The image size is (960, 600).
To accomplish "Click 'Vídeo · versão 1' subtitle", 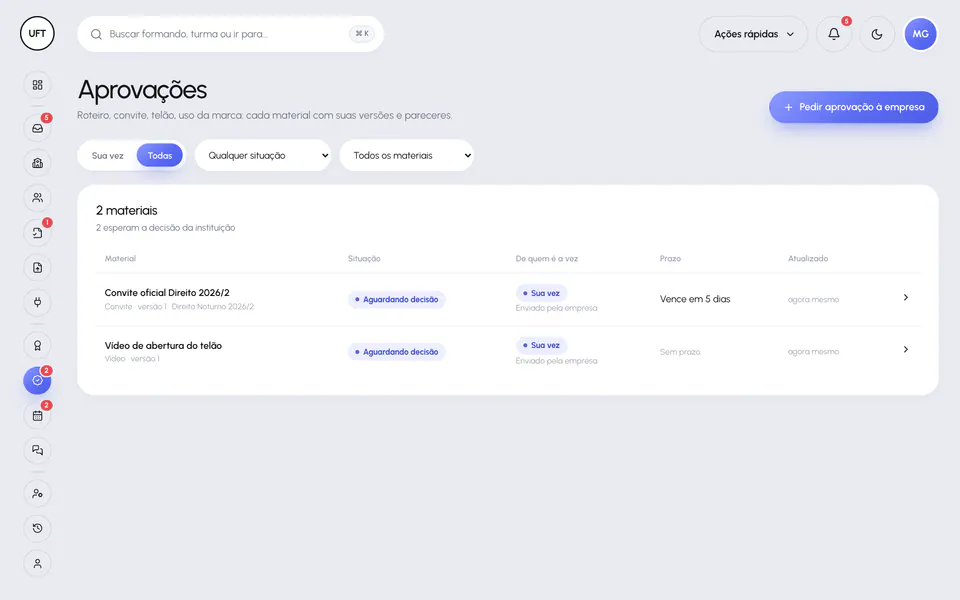I will click(132, 359).
